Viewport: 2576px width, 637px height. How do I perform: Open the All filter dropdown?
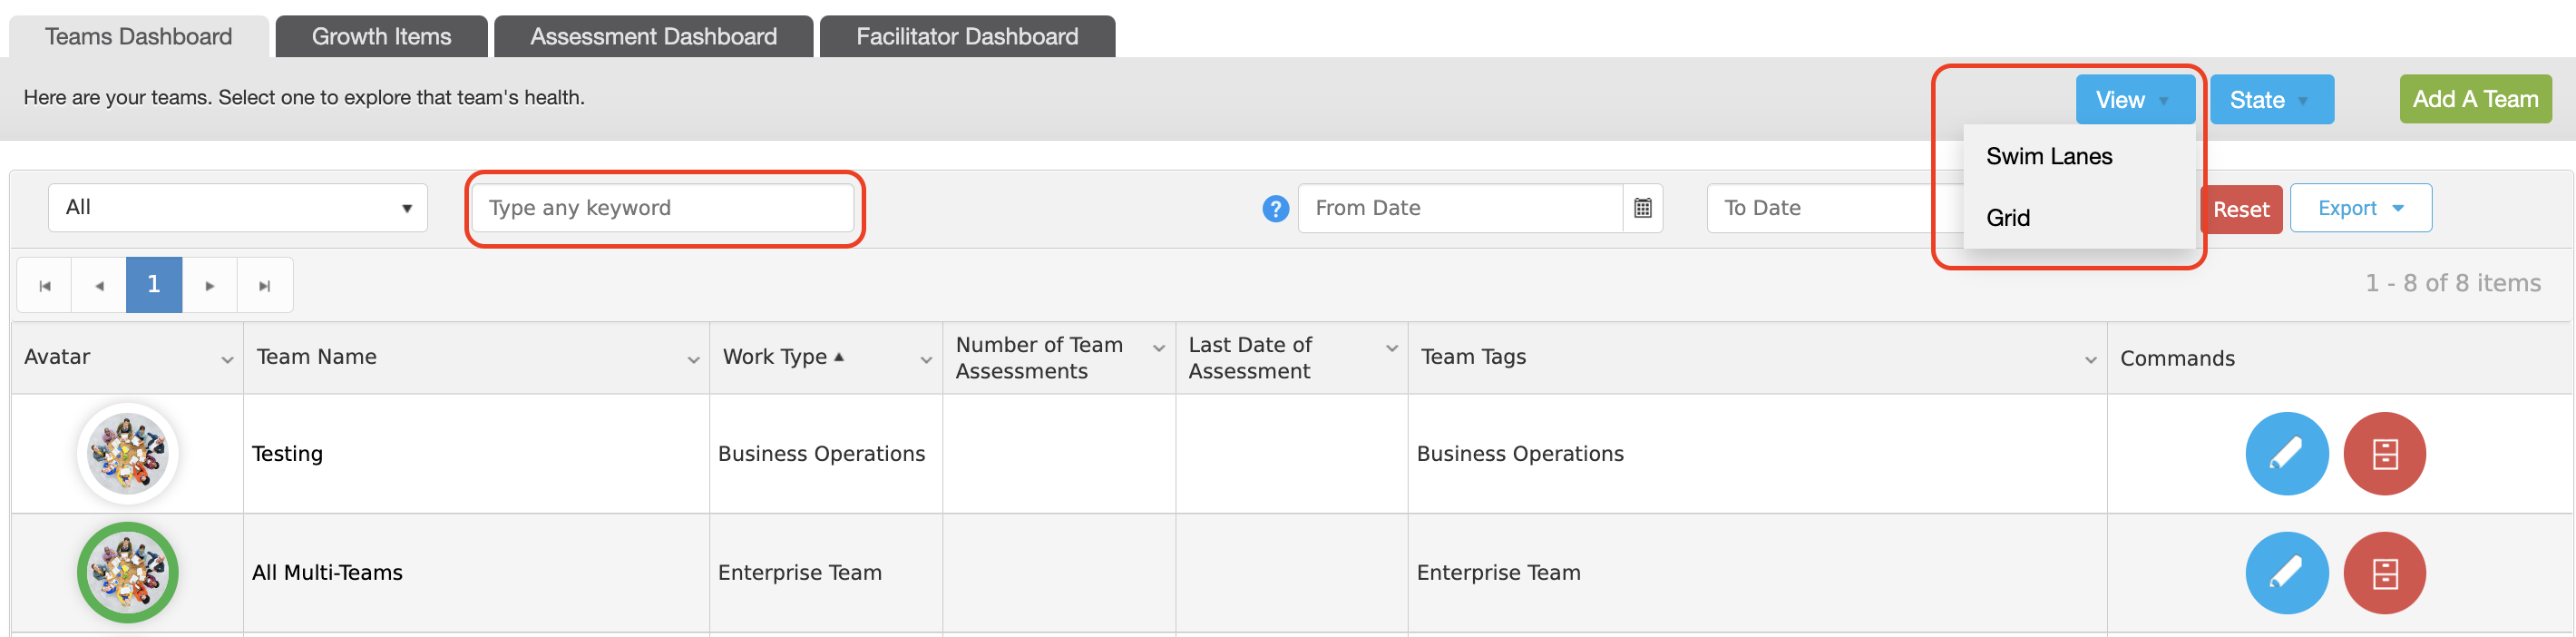(238, 208)
